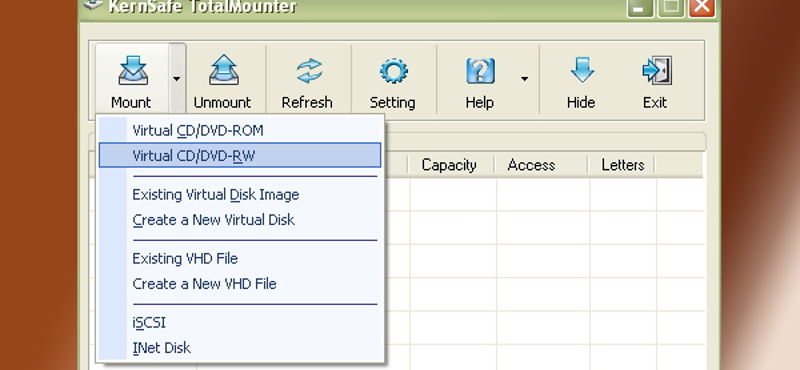
Task: Select Virtual CD/DVD-RW menu entry
Action: pyautogui.click(x=240, y=155)
